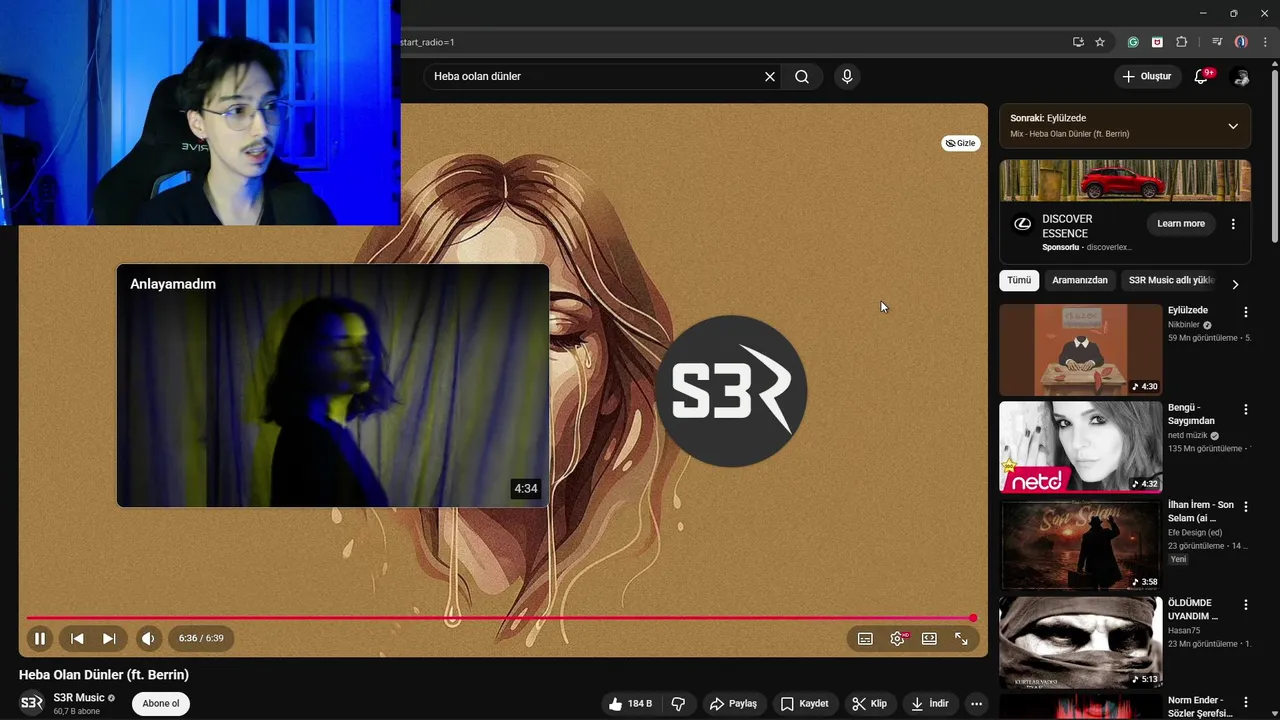Click the 'Norm Ender - Sözler Şerefsi...' title
Screen dimensions: 1280x720
coord(1200,707)
